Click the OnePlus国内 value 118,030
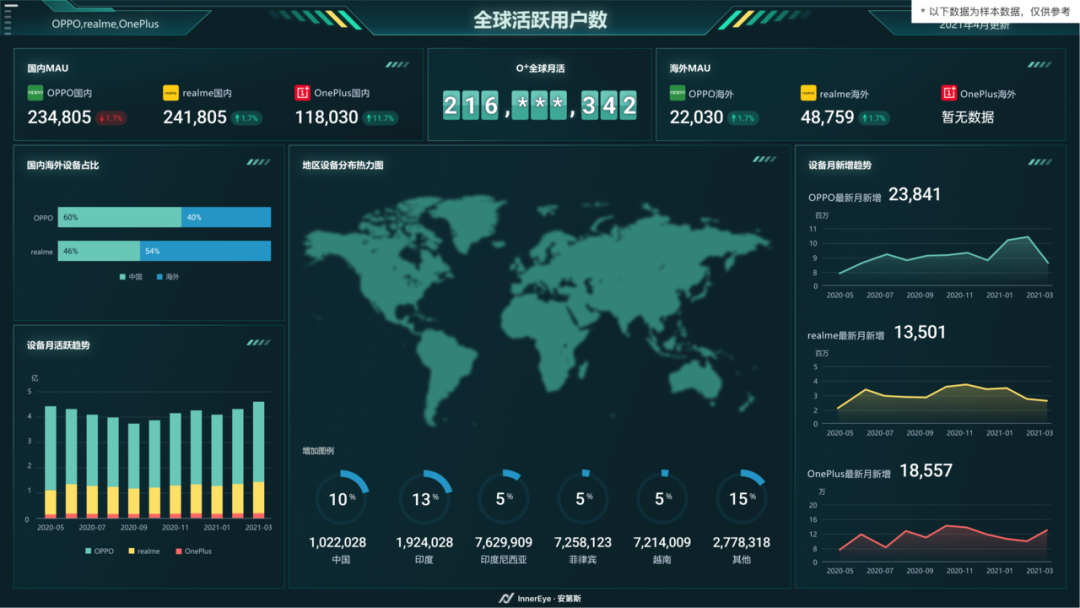Image resolution: width=1080 pixels, height=608 pixels. (x=326, y=118)
